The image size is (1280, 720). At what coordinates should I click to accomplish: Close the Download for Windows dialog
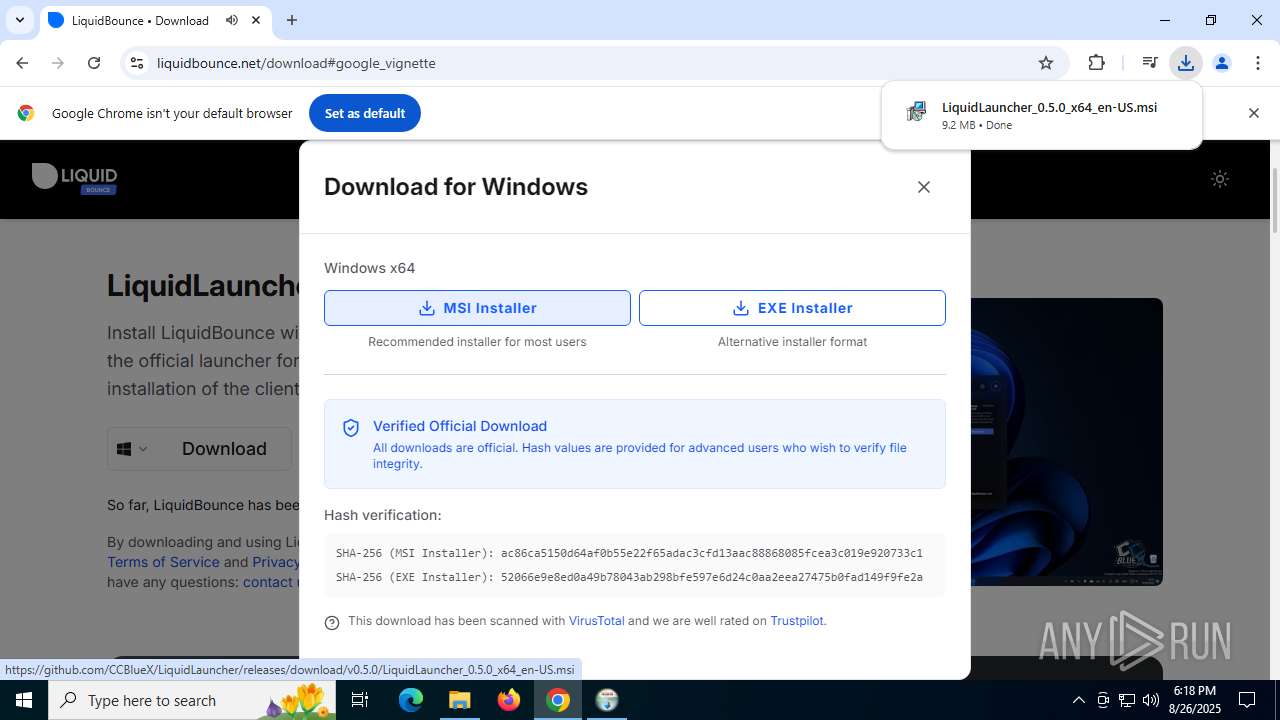(x=924, y=187)
